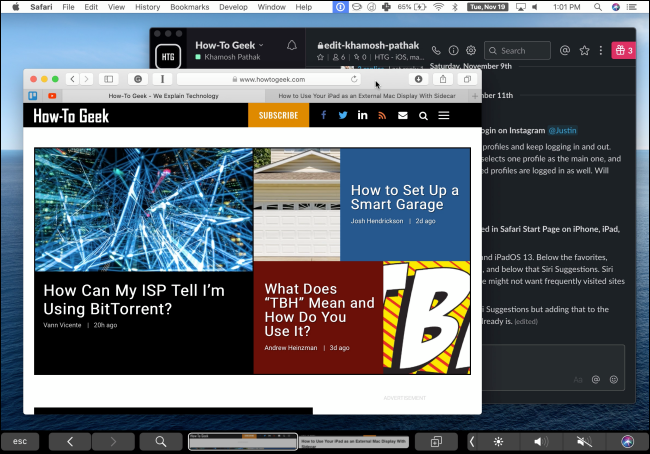Click the Safari forward arrow button
This screenshot has height=454, width=650.
coord(86,79)
